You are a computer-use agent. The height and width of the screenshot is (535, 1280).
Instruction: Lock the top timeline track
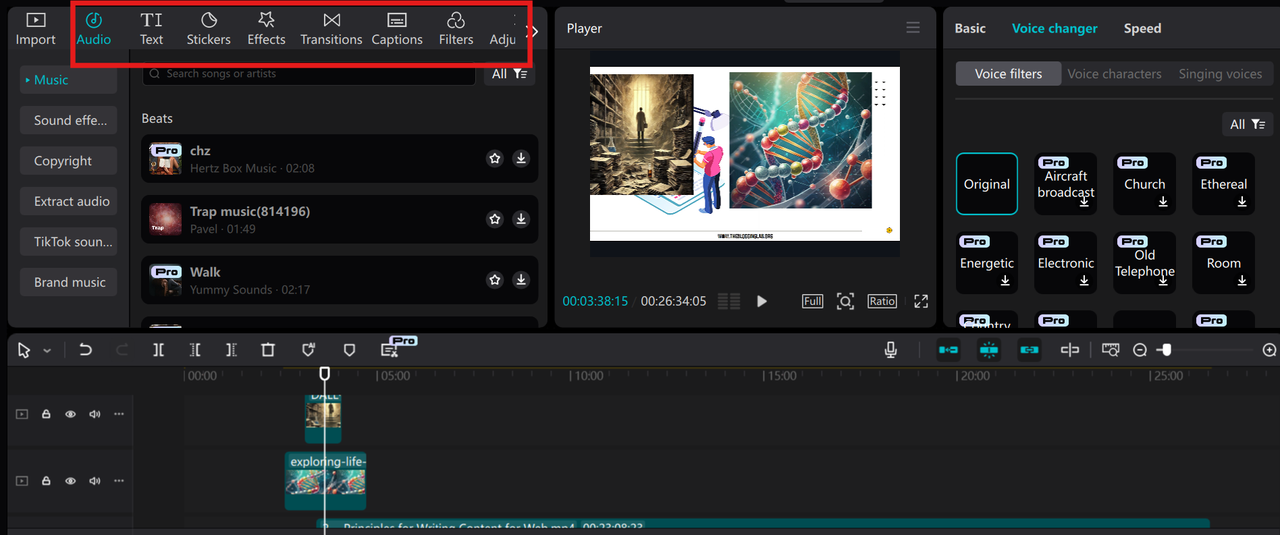(46, 414)
